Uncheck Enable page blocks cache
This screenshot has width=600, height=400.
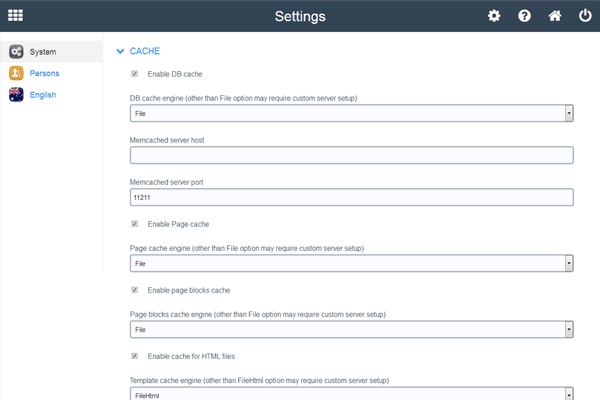click(135, 290)
